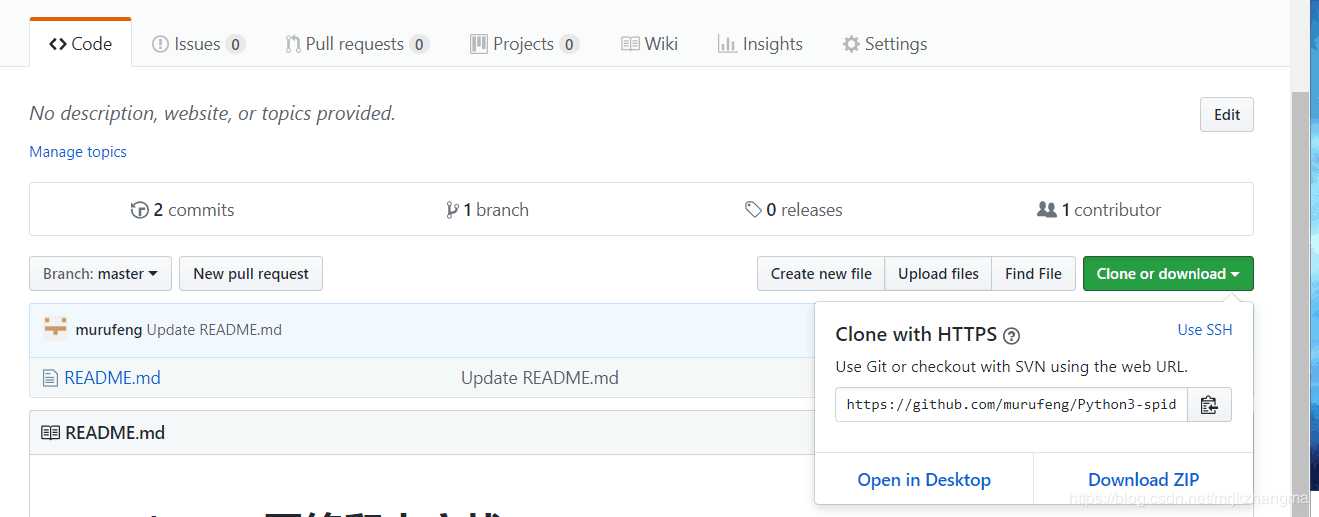Expand the Branch: master dropdown

(x=100, y=274)
